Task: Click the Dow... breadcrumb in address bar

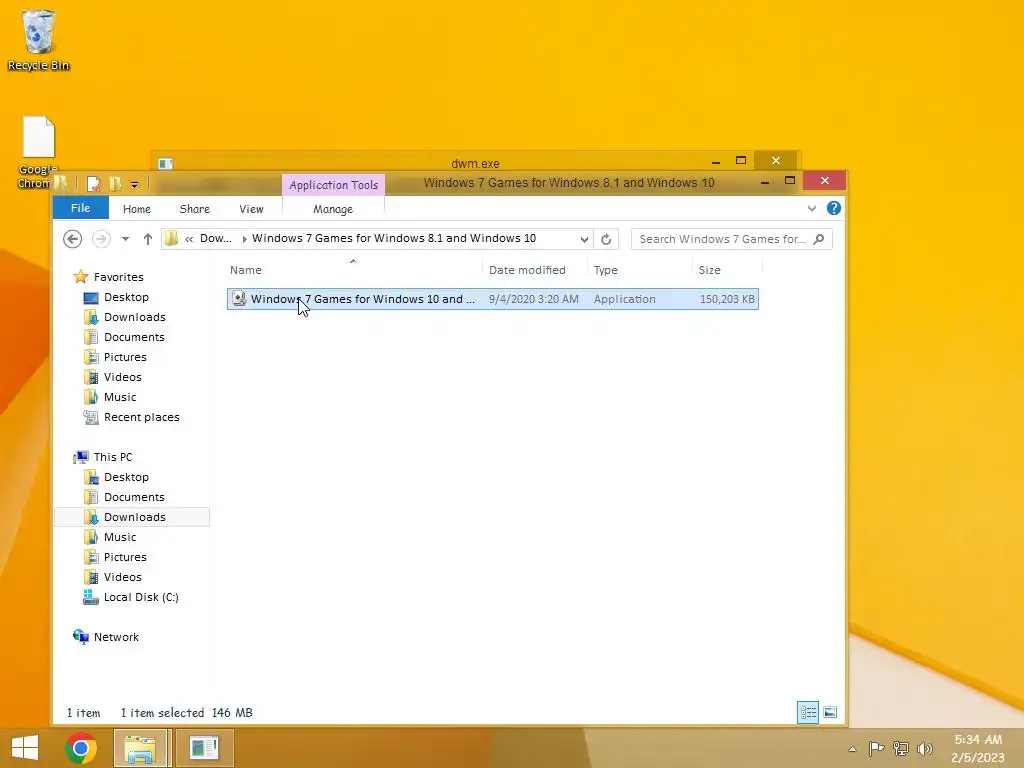Action: coord(216,238)
